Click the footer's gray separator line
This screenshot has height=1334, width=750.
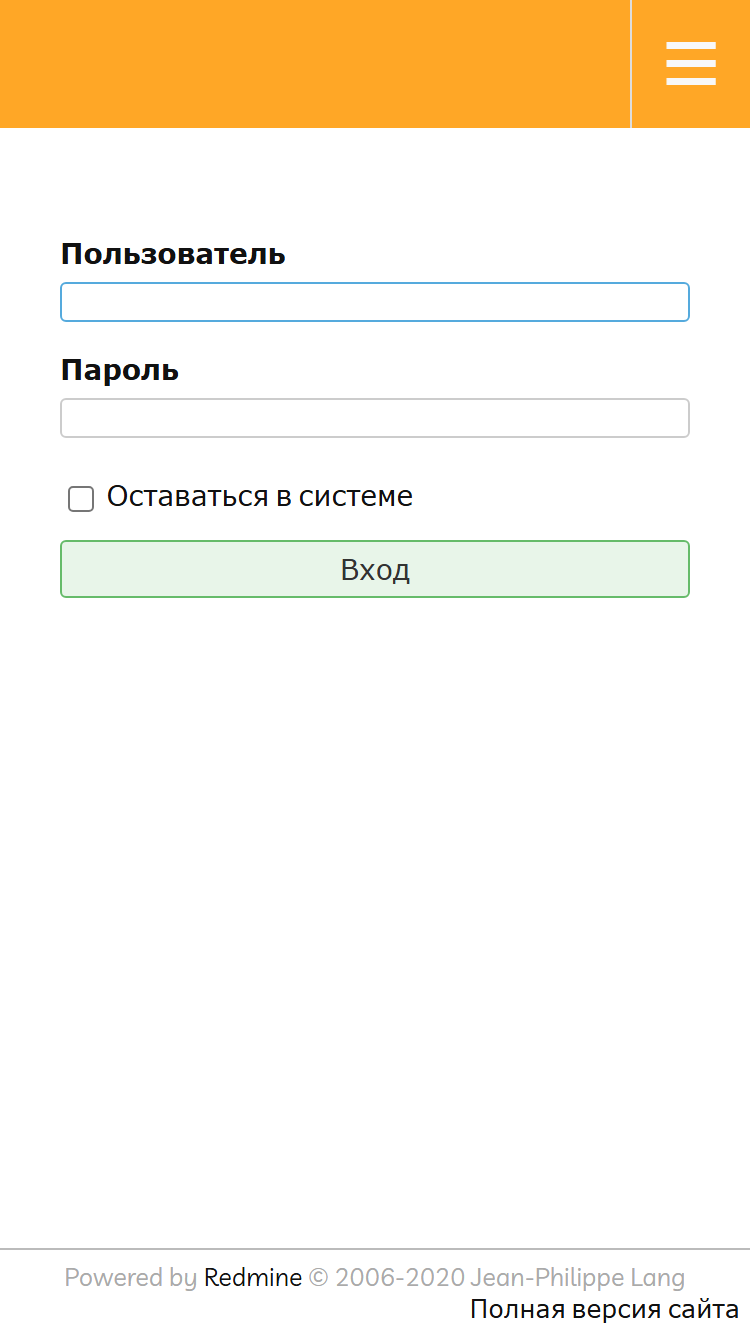point(375,1249)
